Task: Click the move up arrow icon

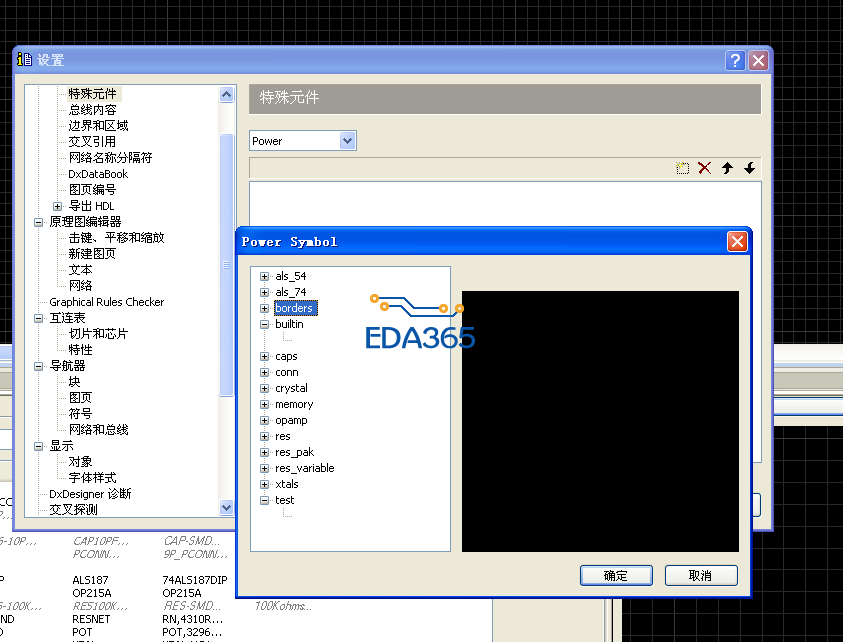Action: click(x=727, y=168)
